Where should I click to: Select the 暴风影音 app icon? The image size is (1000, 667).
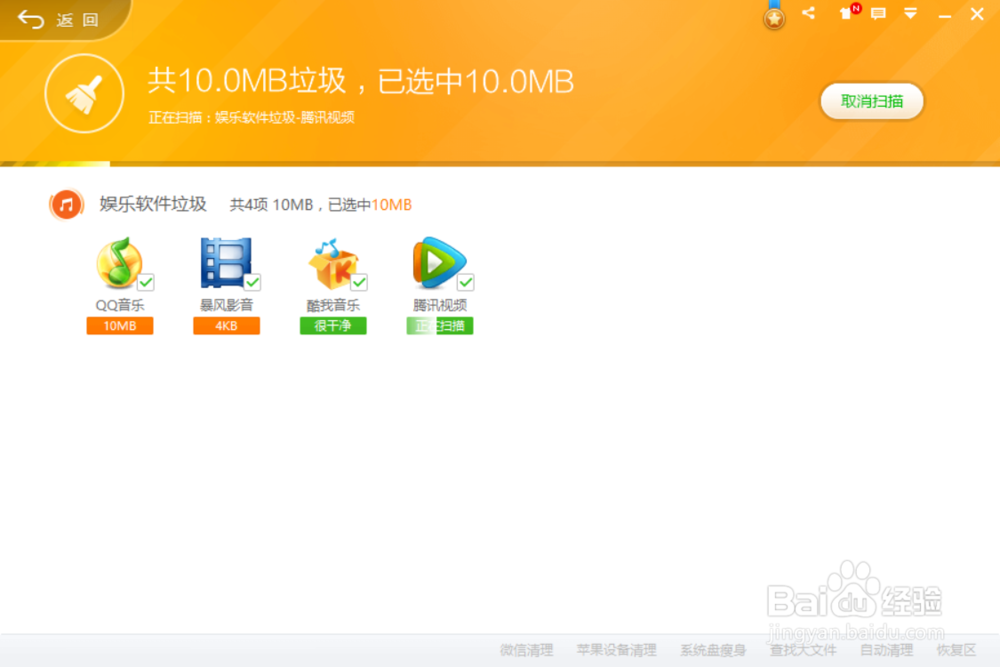(x=226, y=262)
